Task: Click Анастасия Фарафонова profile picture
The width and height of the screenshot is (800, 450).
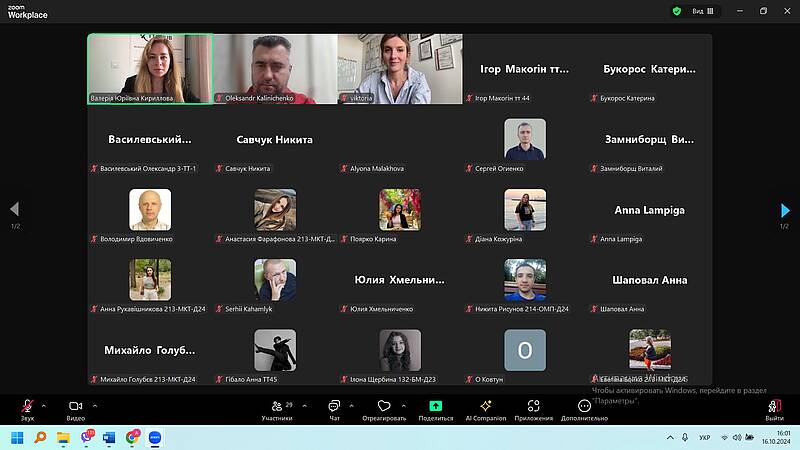Action: pos(275,209)
